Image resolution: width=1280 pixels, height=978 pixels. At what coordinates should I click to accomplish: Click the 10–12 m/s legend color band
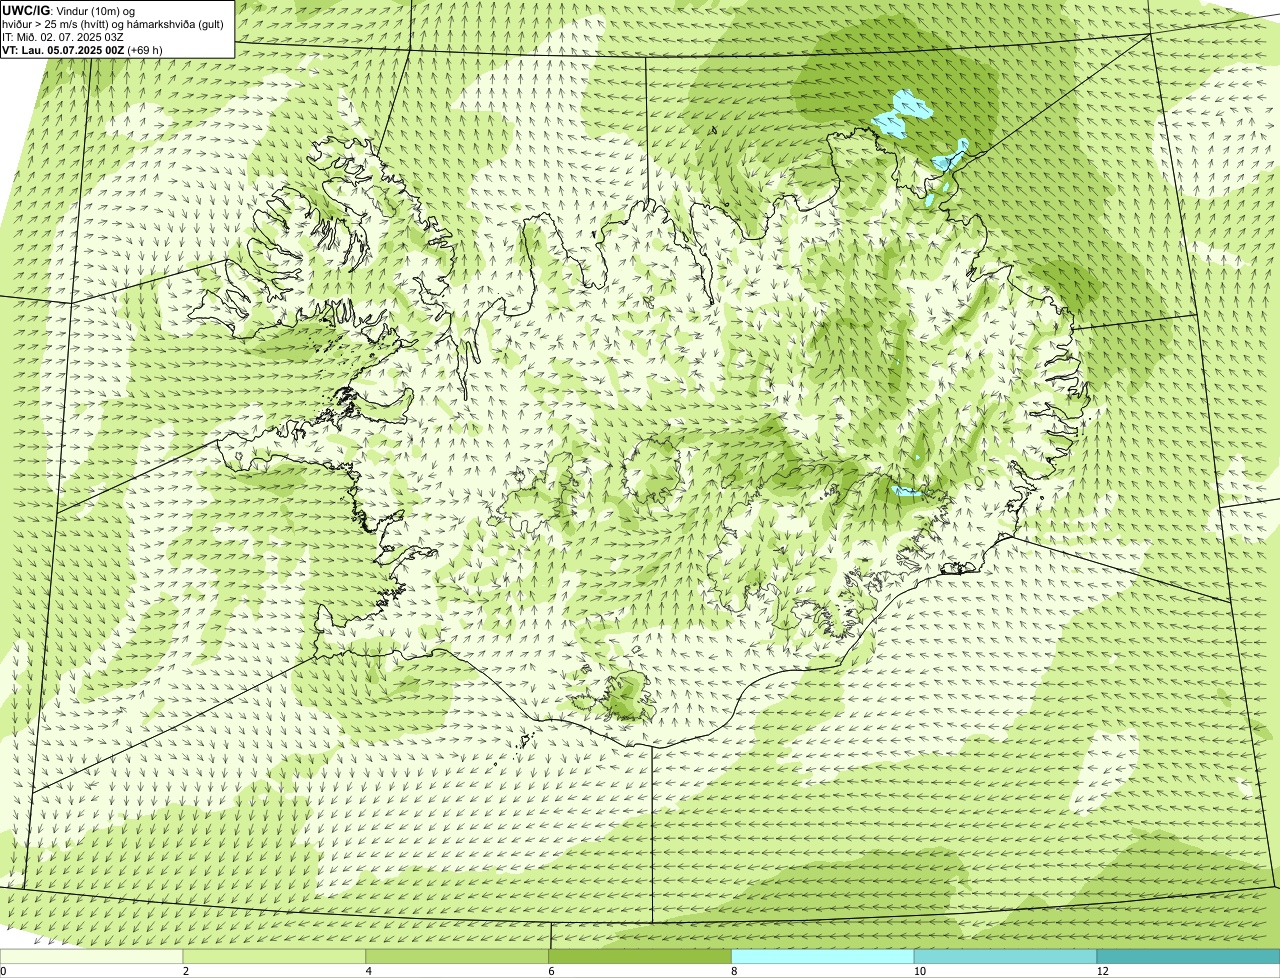[1005, 957]
